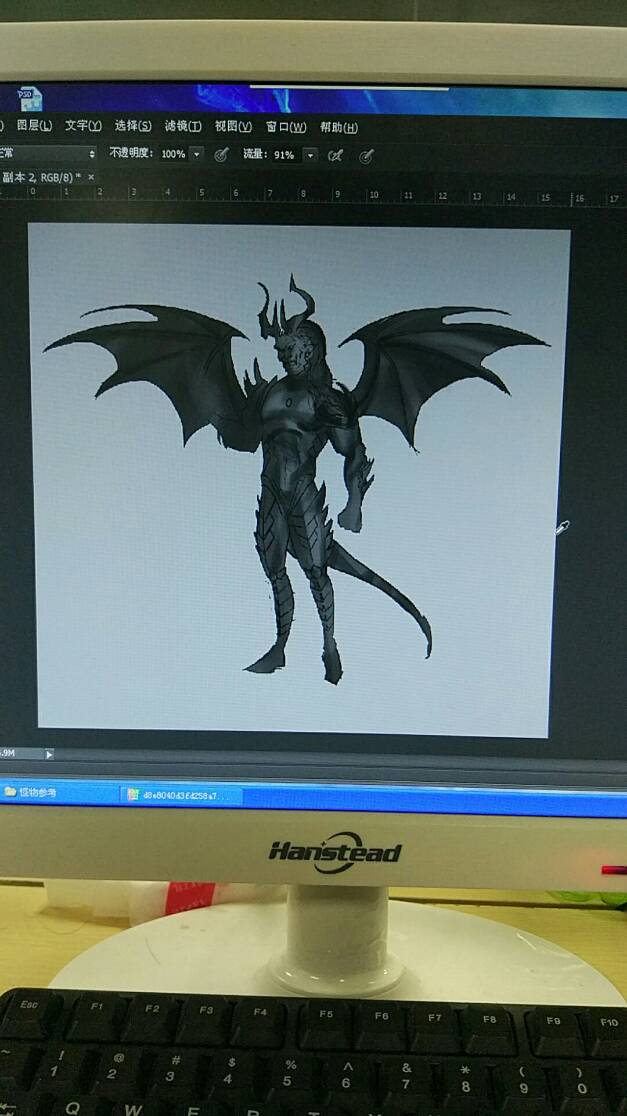Open the 视图(V) menu

tap(233, 127)
